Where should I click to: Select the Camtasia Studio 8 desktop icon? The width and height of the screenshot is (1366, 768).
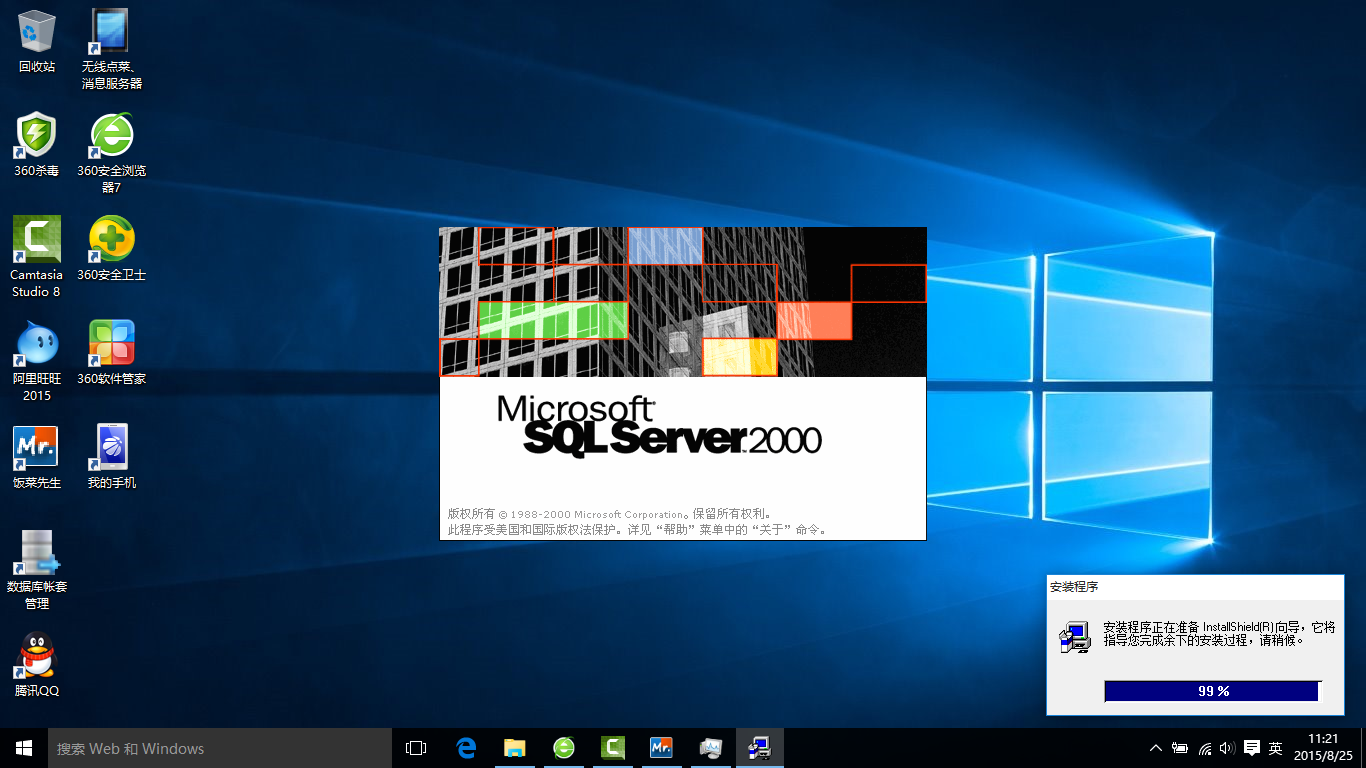(37, 256)
